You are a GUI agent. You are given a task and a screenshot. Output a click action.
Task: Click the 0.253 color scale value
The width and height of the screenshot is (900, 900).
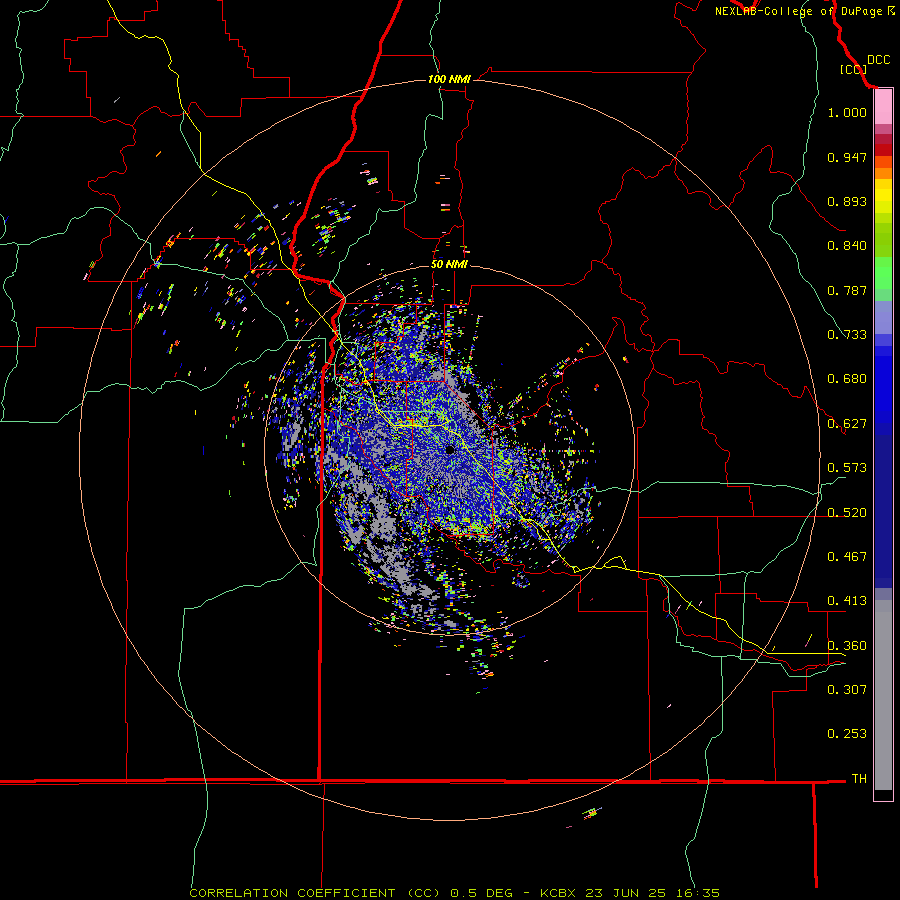point(847,734)
